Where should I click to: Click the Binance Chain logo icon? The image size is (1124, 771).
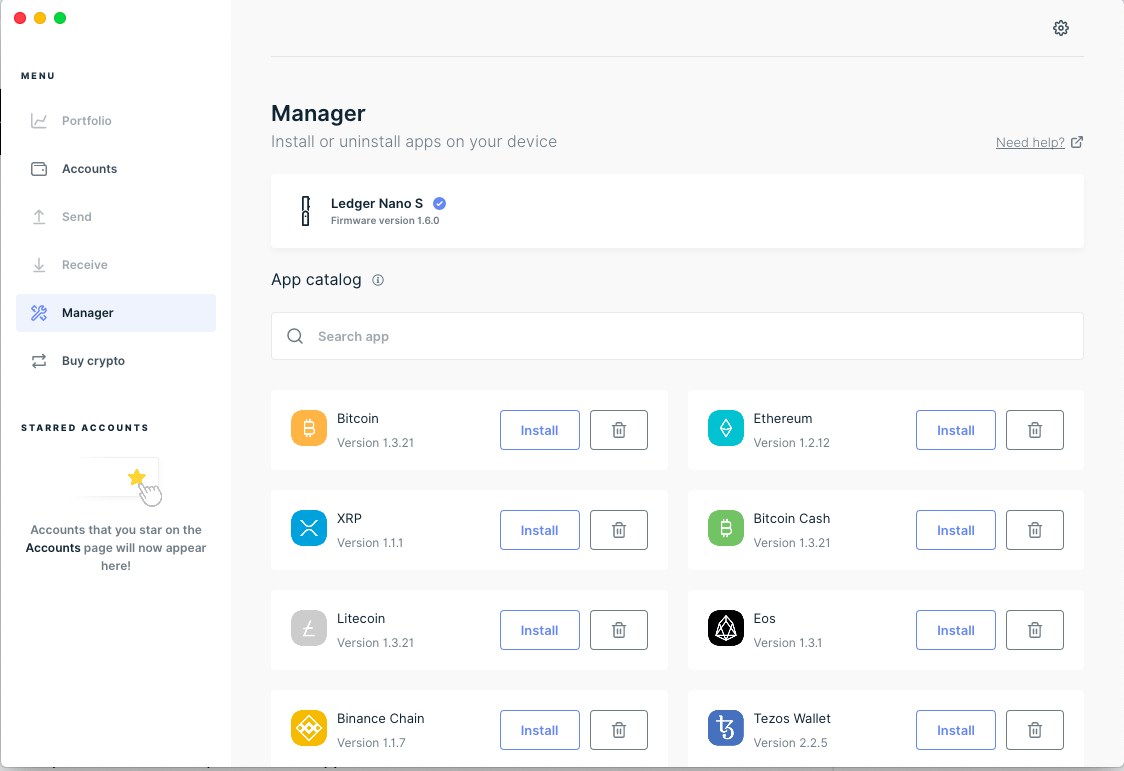(x=309, y=728)
